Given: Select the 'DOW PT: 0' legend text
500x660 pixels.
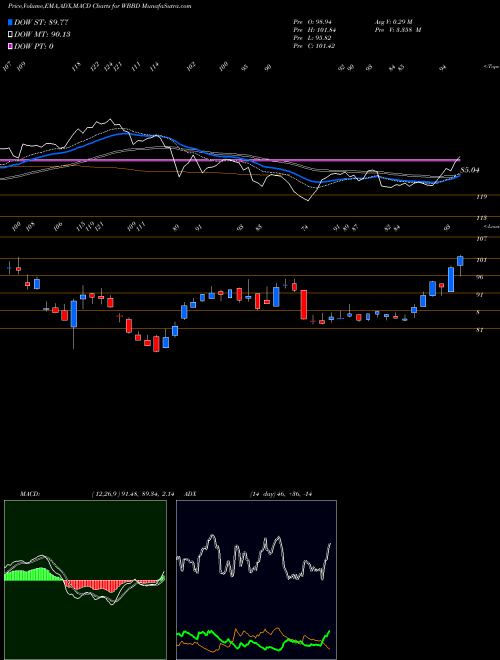Looking at the screenshot, I should [34, 46].
